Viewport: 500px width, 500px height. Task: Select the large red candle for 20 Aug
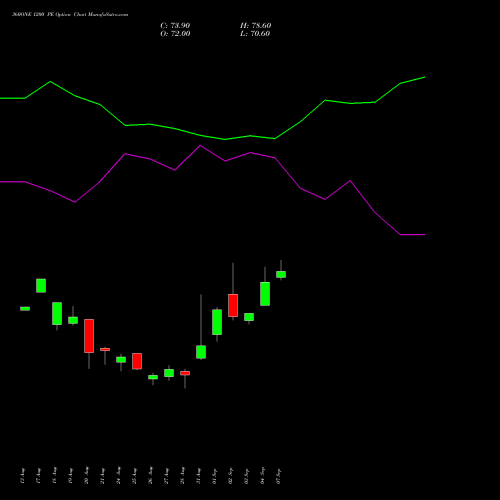click(x=89, y=336)
